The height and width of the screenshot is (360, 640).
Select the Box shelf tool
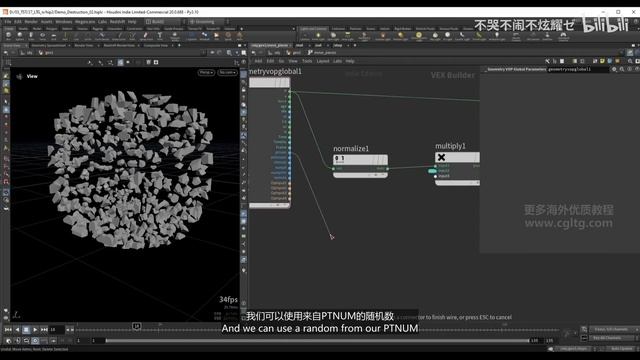(8, 36)
